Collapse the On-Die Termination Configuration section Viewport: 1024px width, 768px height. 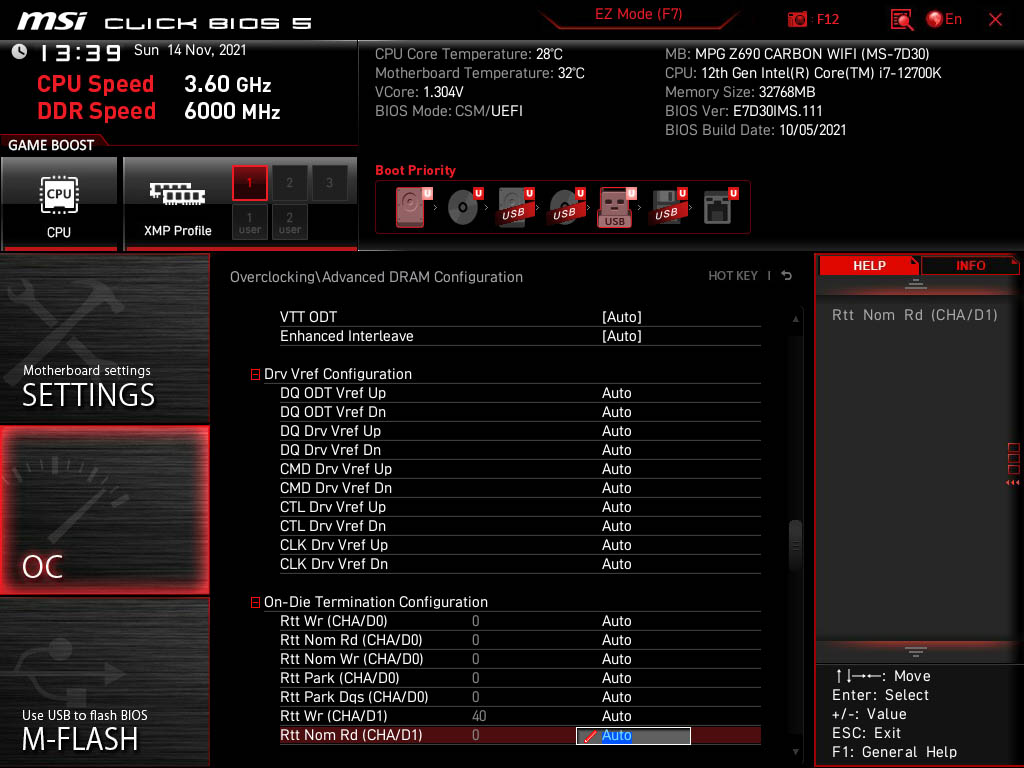click(255, 602)
